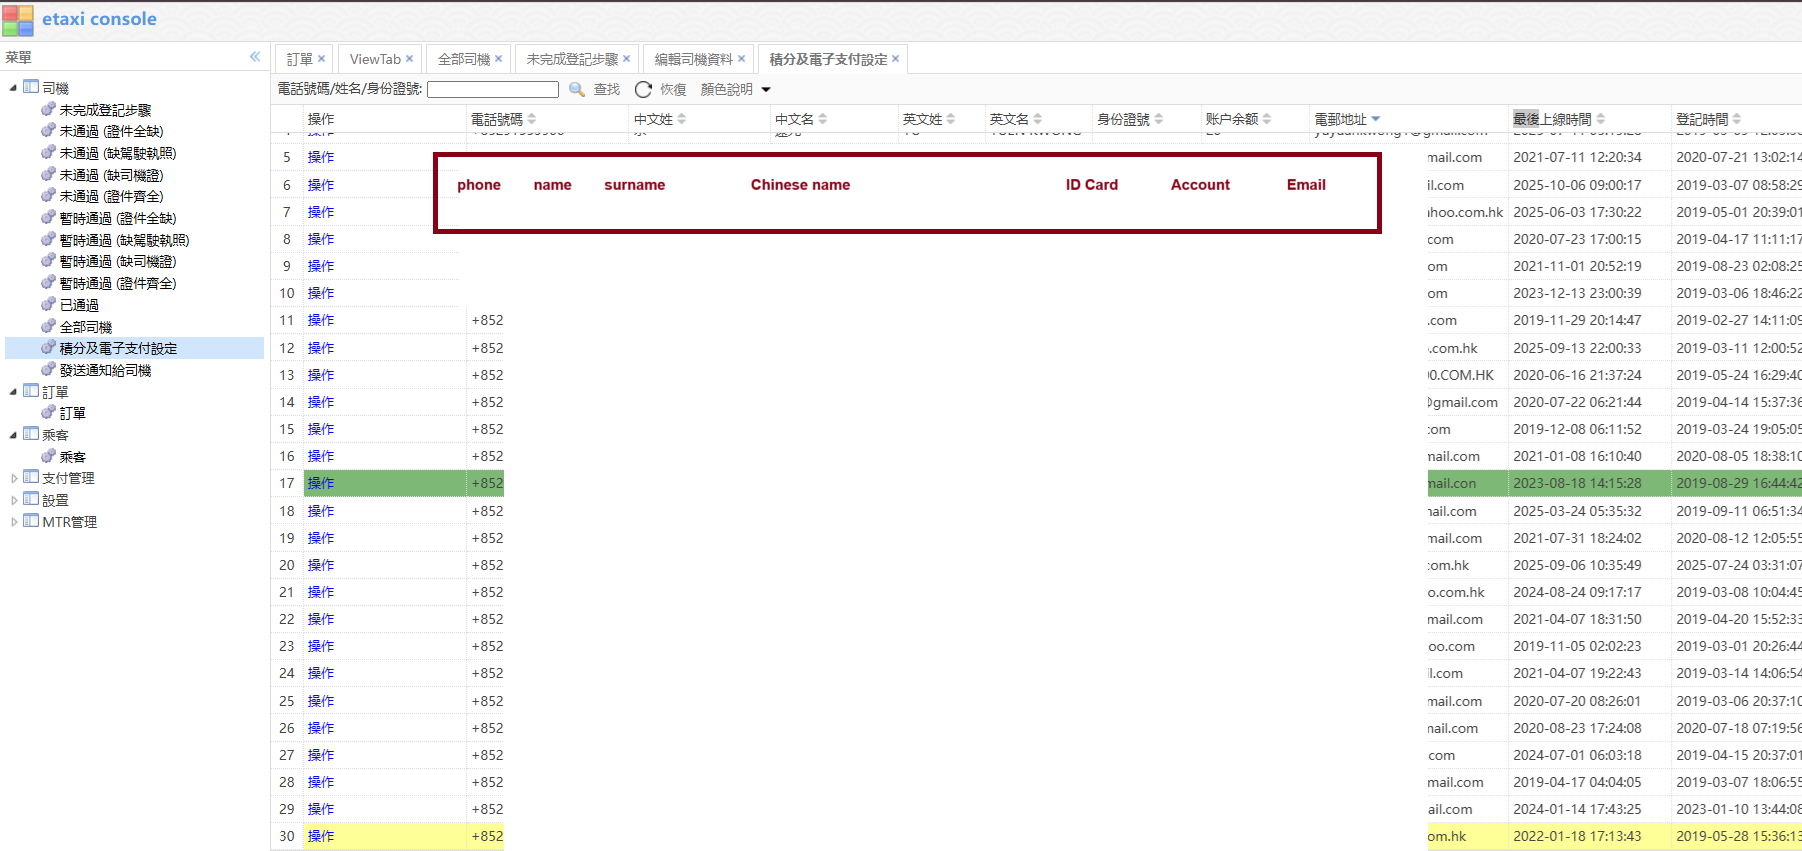Image resolution: width=1802 pixels, height=851 pixels.
Task: Switch to the 未完成登記步驟 tab
Action: pyautogui.click(x=572, y=59)
